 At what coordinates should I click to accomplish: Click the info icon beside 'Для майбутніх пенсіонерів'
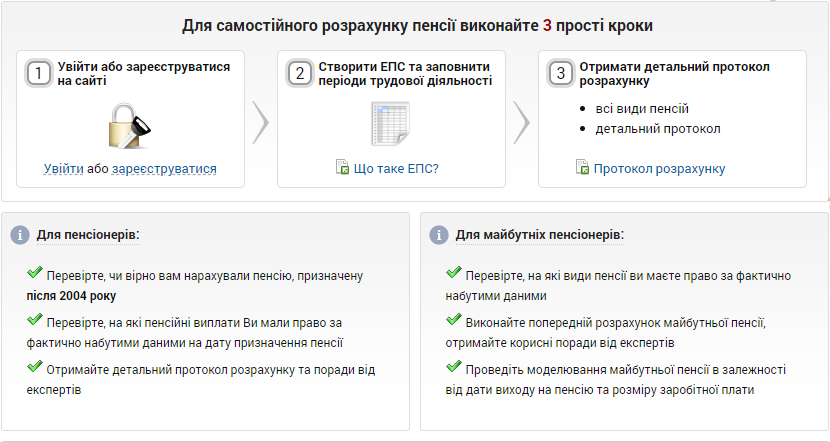coord(438,234)
